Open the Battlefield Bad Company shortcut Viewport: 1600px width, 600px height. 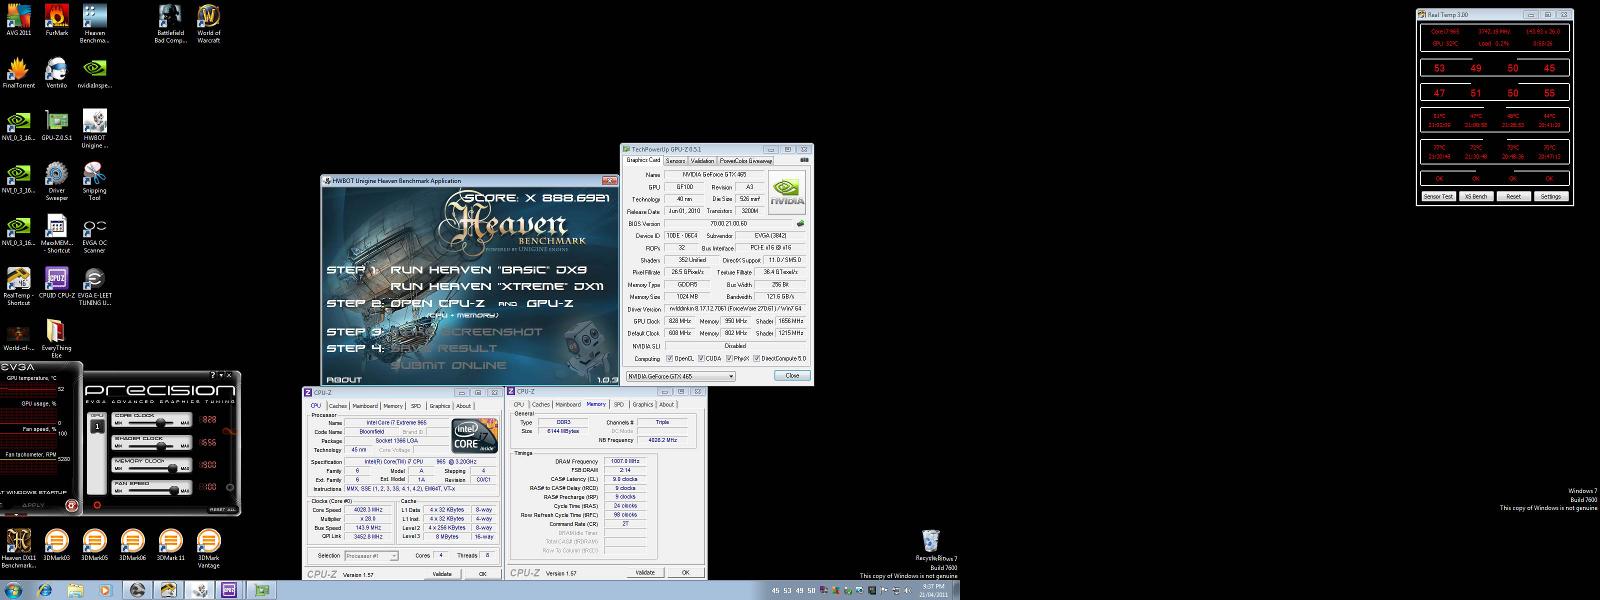(170, 23)
